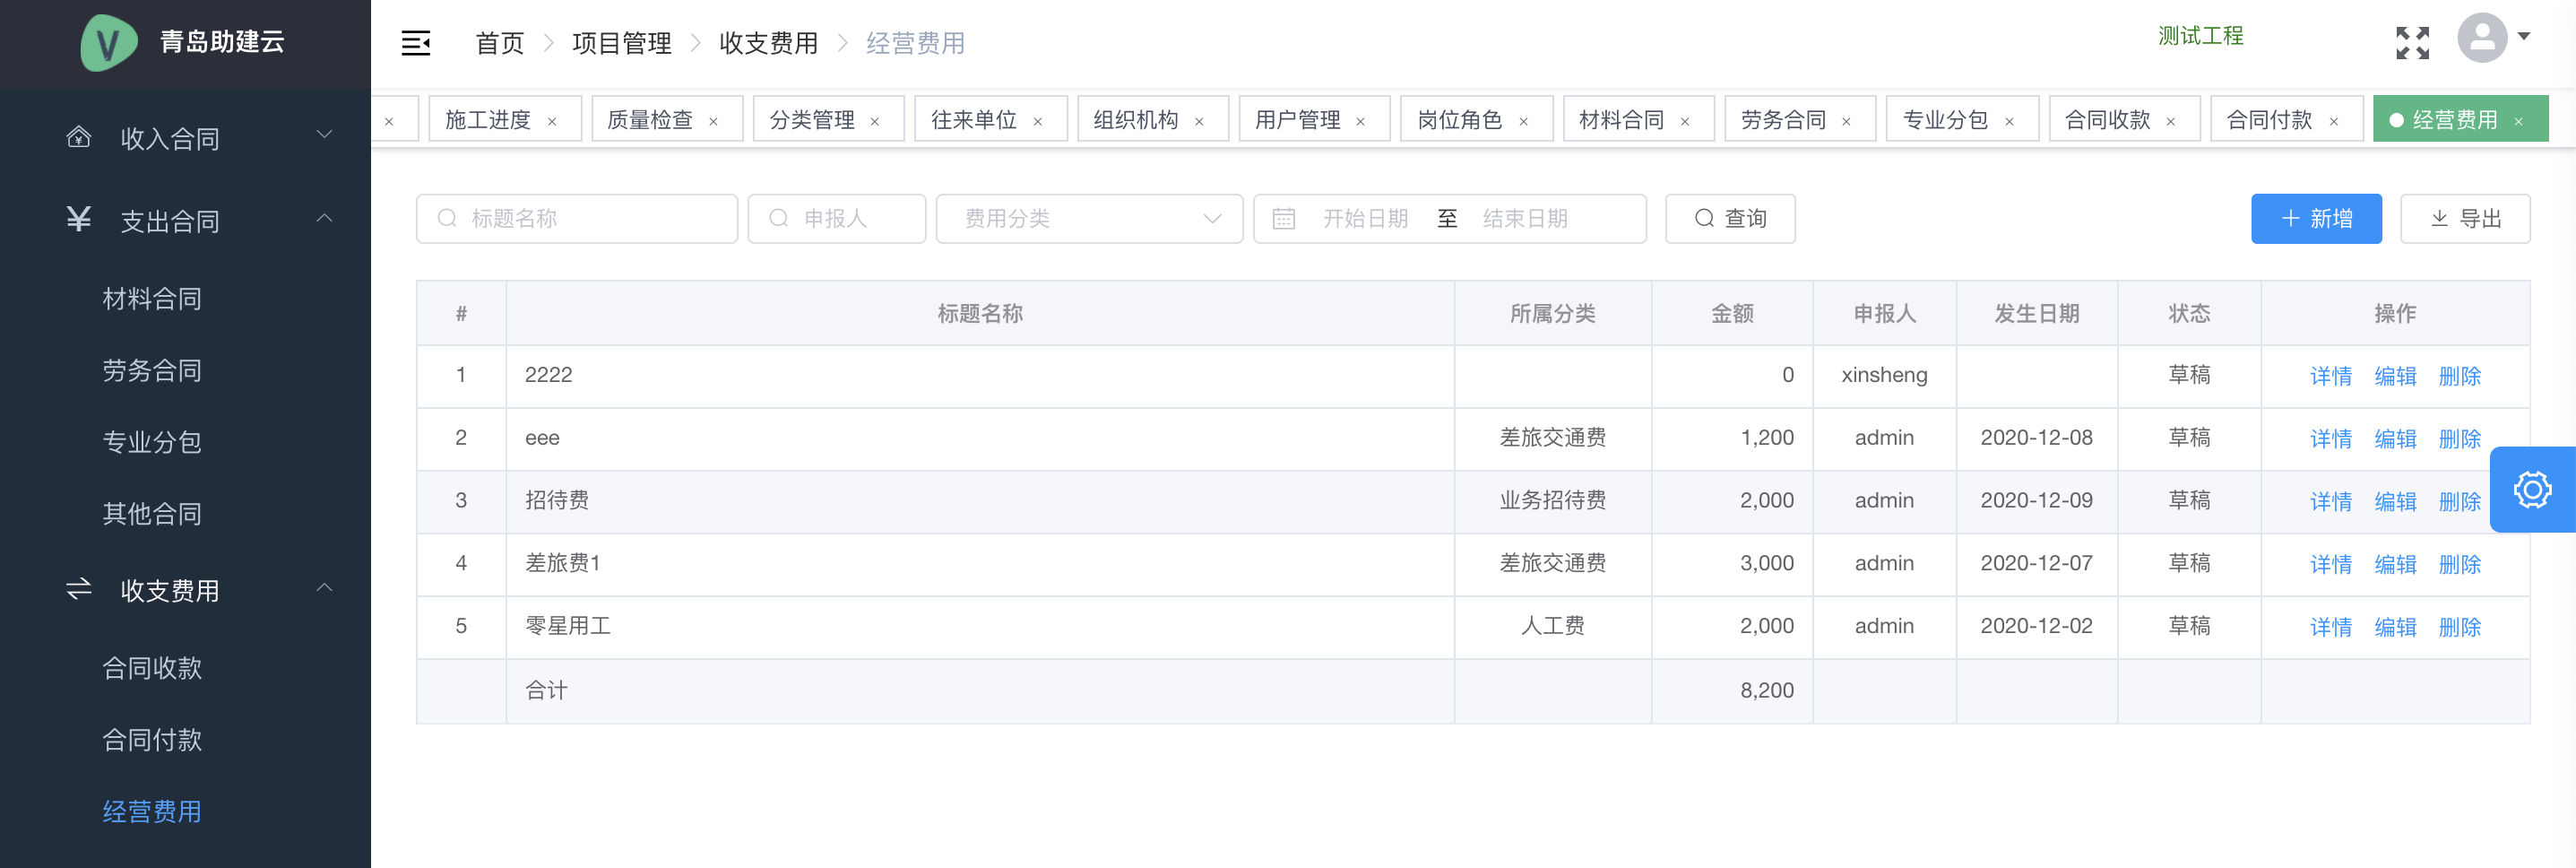Viewport: 2576px width, 868px height.
Task: Click the green V logo
Action: tap(108, 43)
